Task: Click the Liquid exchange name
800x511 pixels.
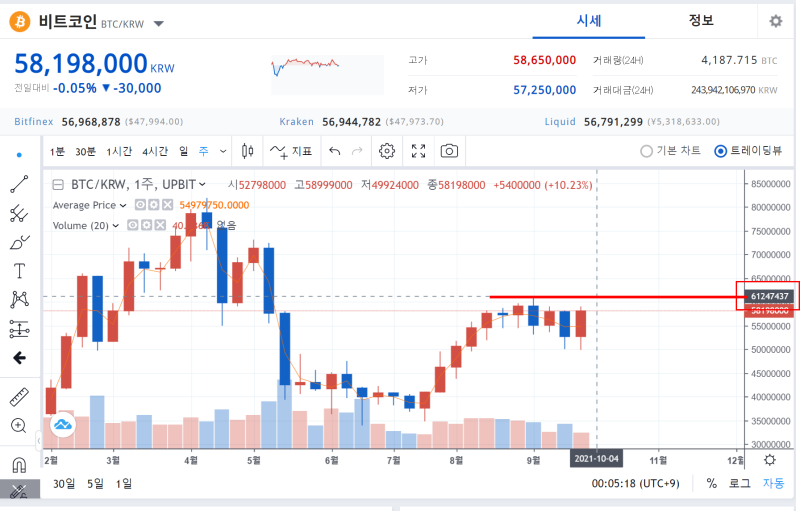Action: coord(560,122)
